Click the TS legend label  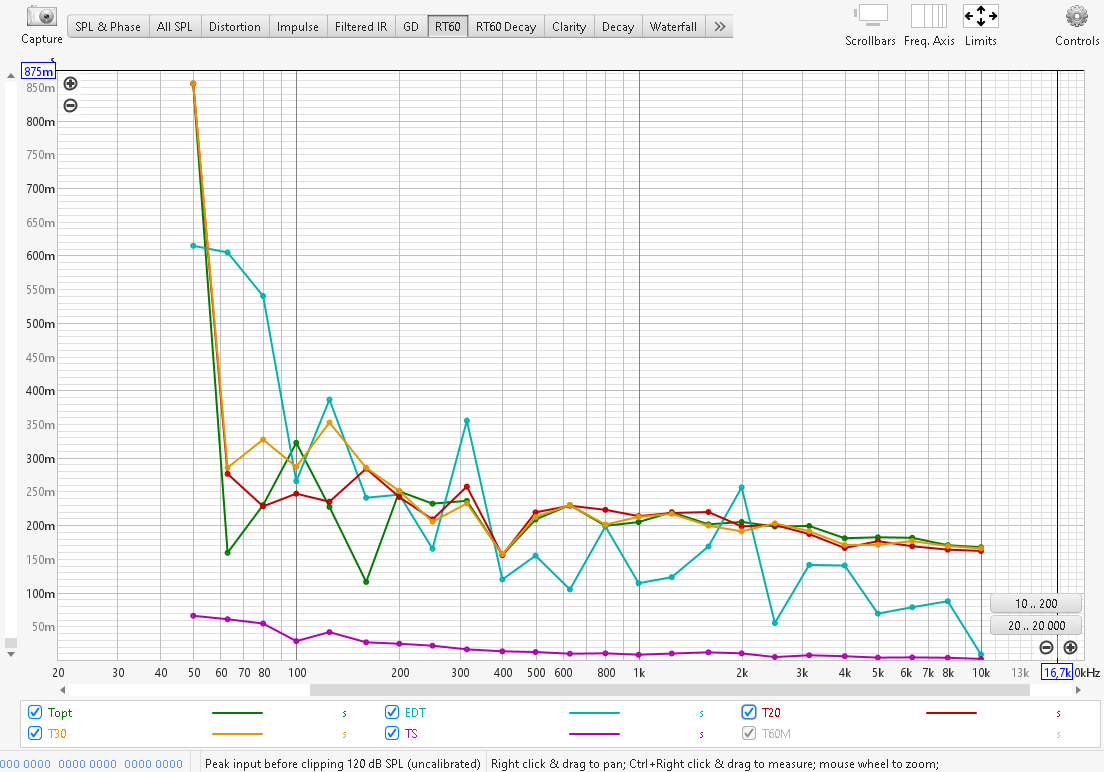tap(411, 734)
